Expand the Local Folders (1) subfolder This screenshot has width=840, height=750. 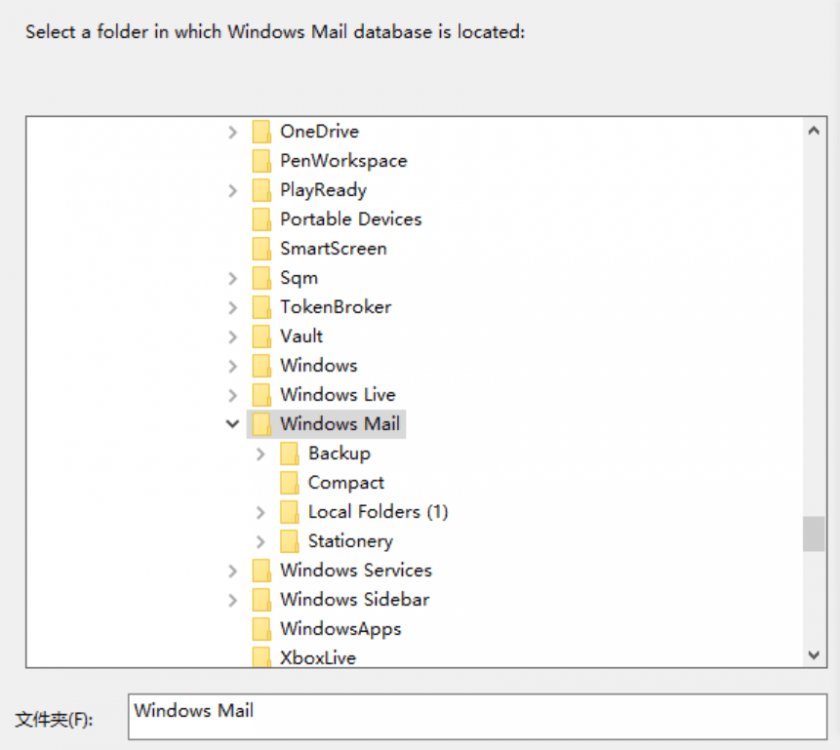[x=260, y=512]
